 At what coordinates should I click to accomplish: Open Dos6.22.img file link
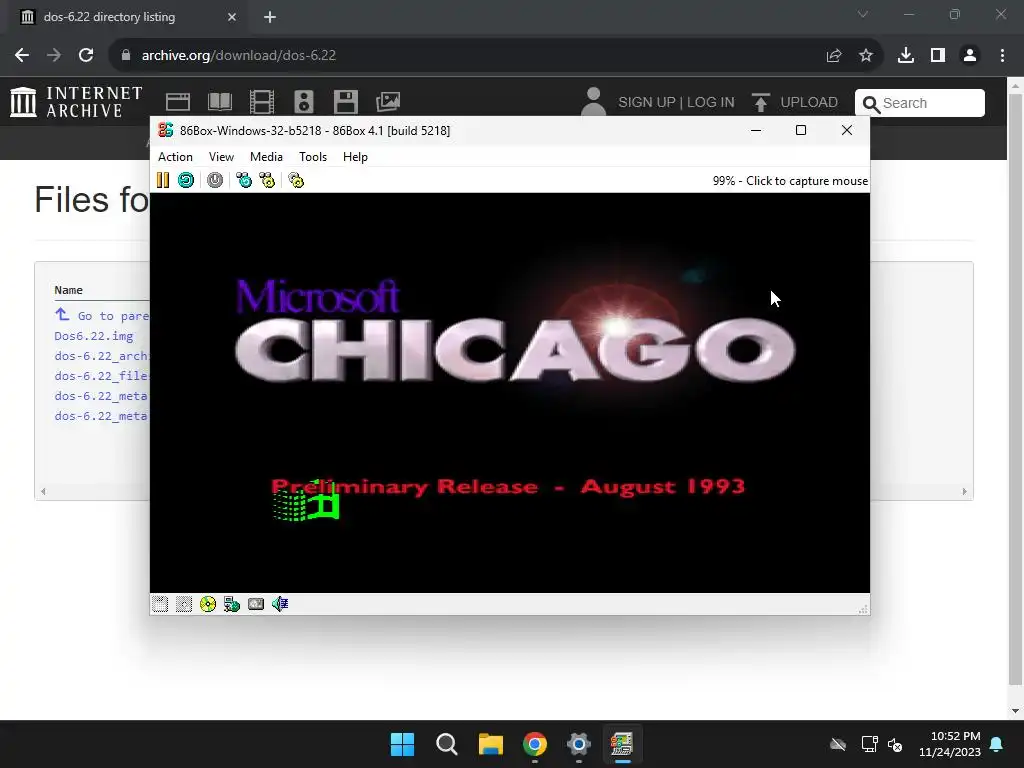[93, 336]
